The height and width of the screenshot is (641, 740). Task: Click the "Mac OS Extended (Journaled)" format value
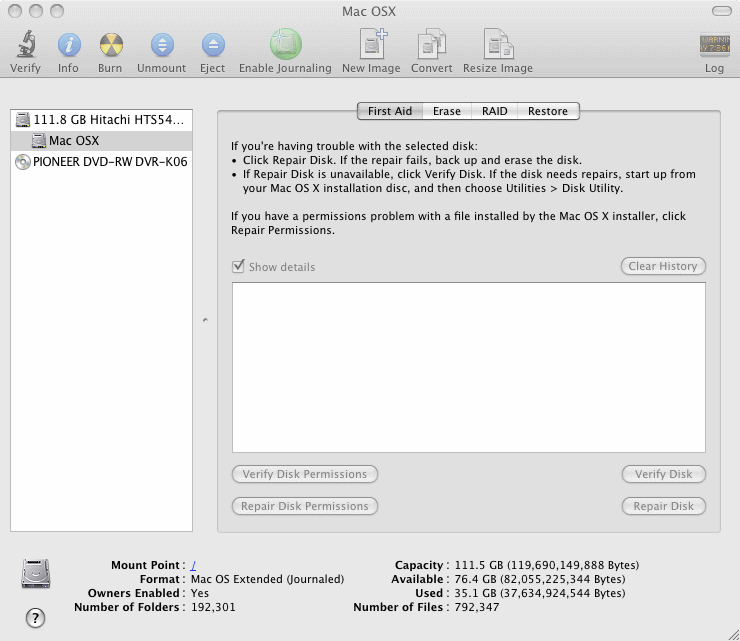pos(267,579)
